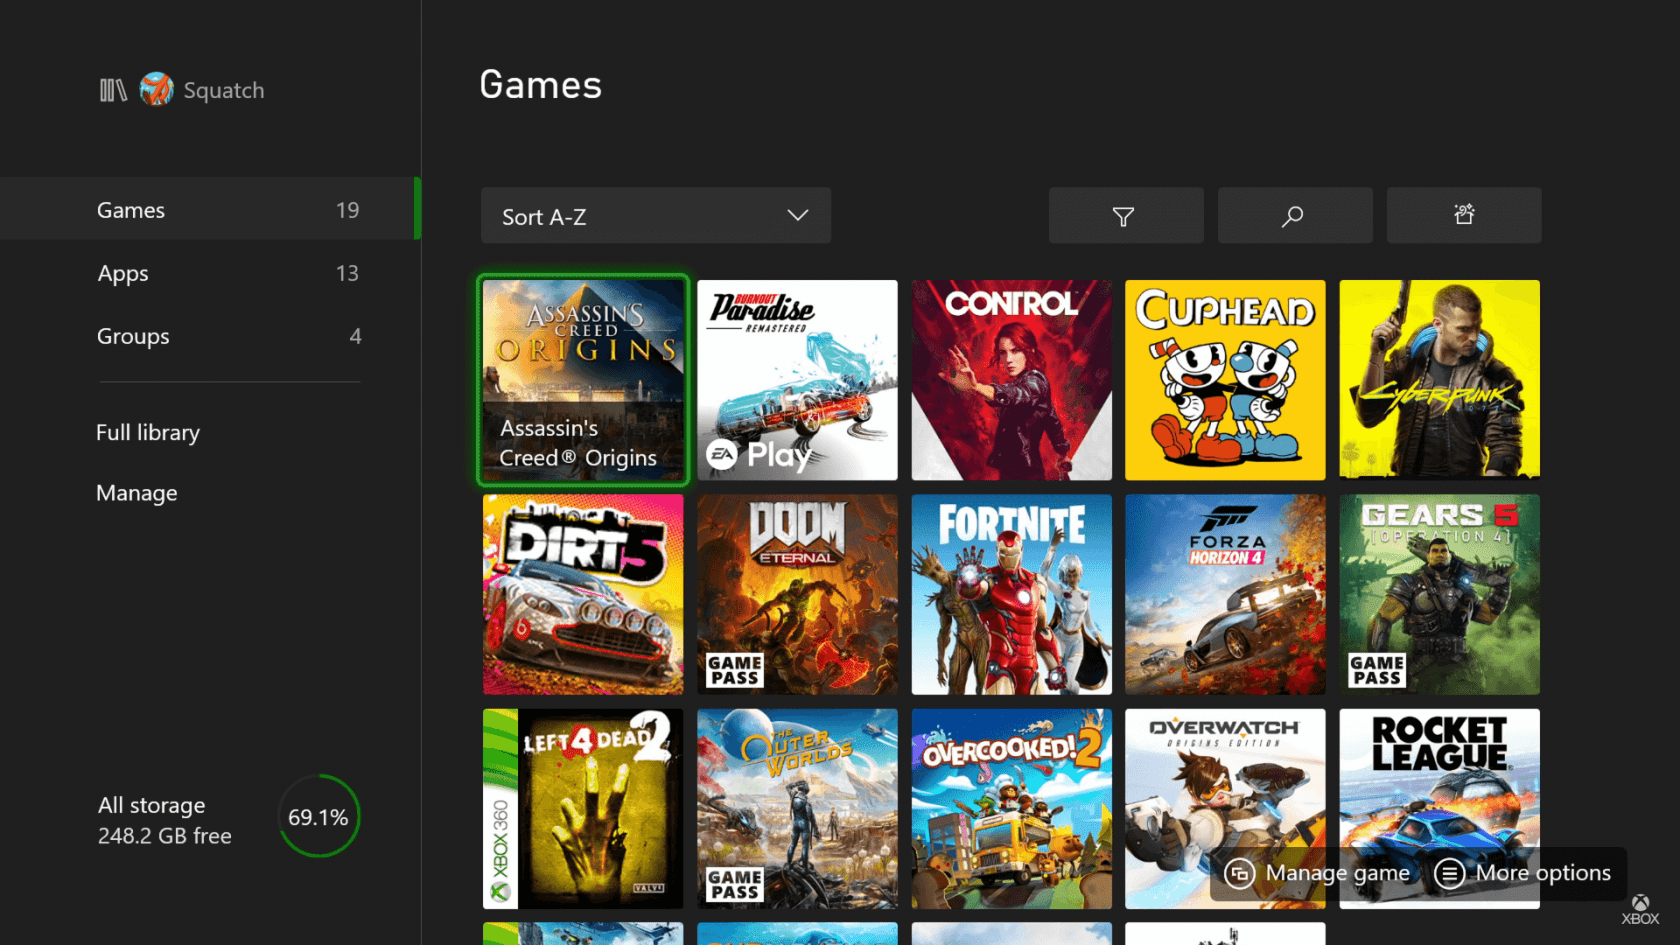Image resolution: width=1680 pixels, height=945 pixels.
Task: Select the Fortnite game tile
Action: click(1011, 594)
